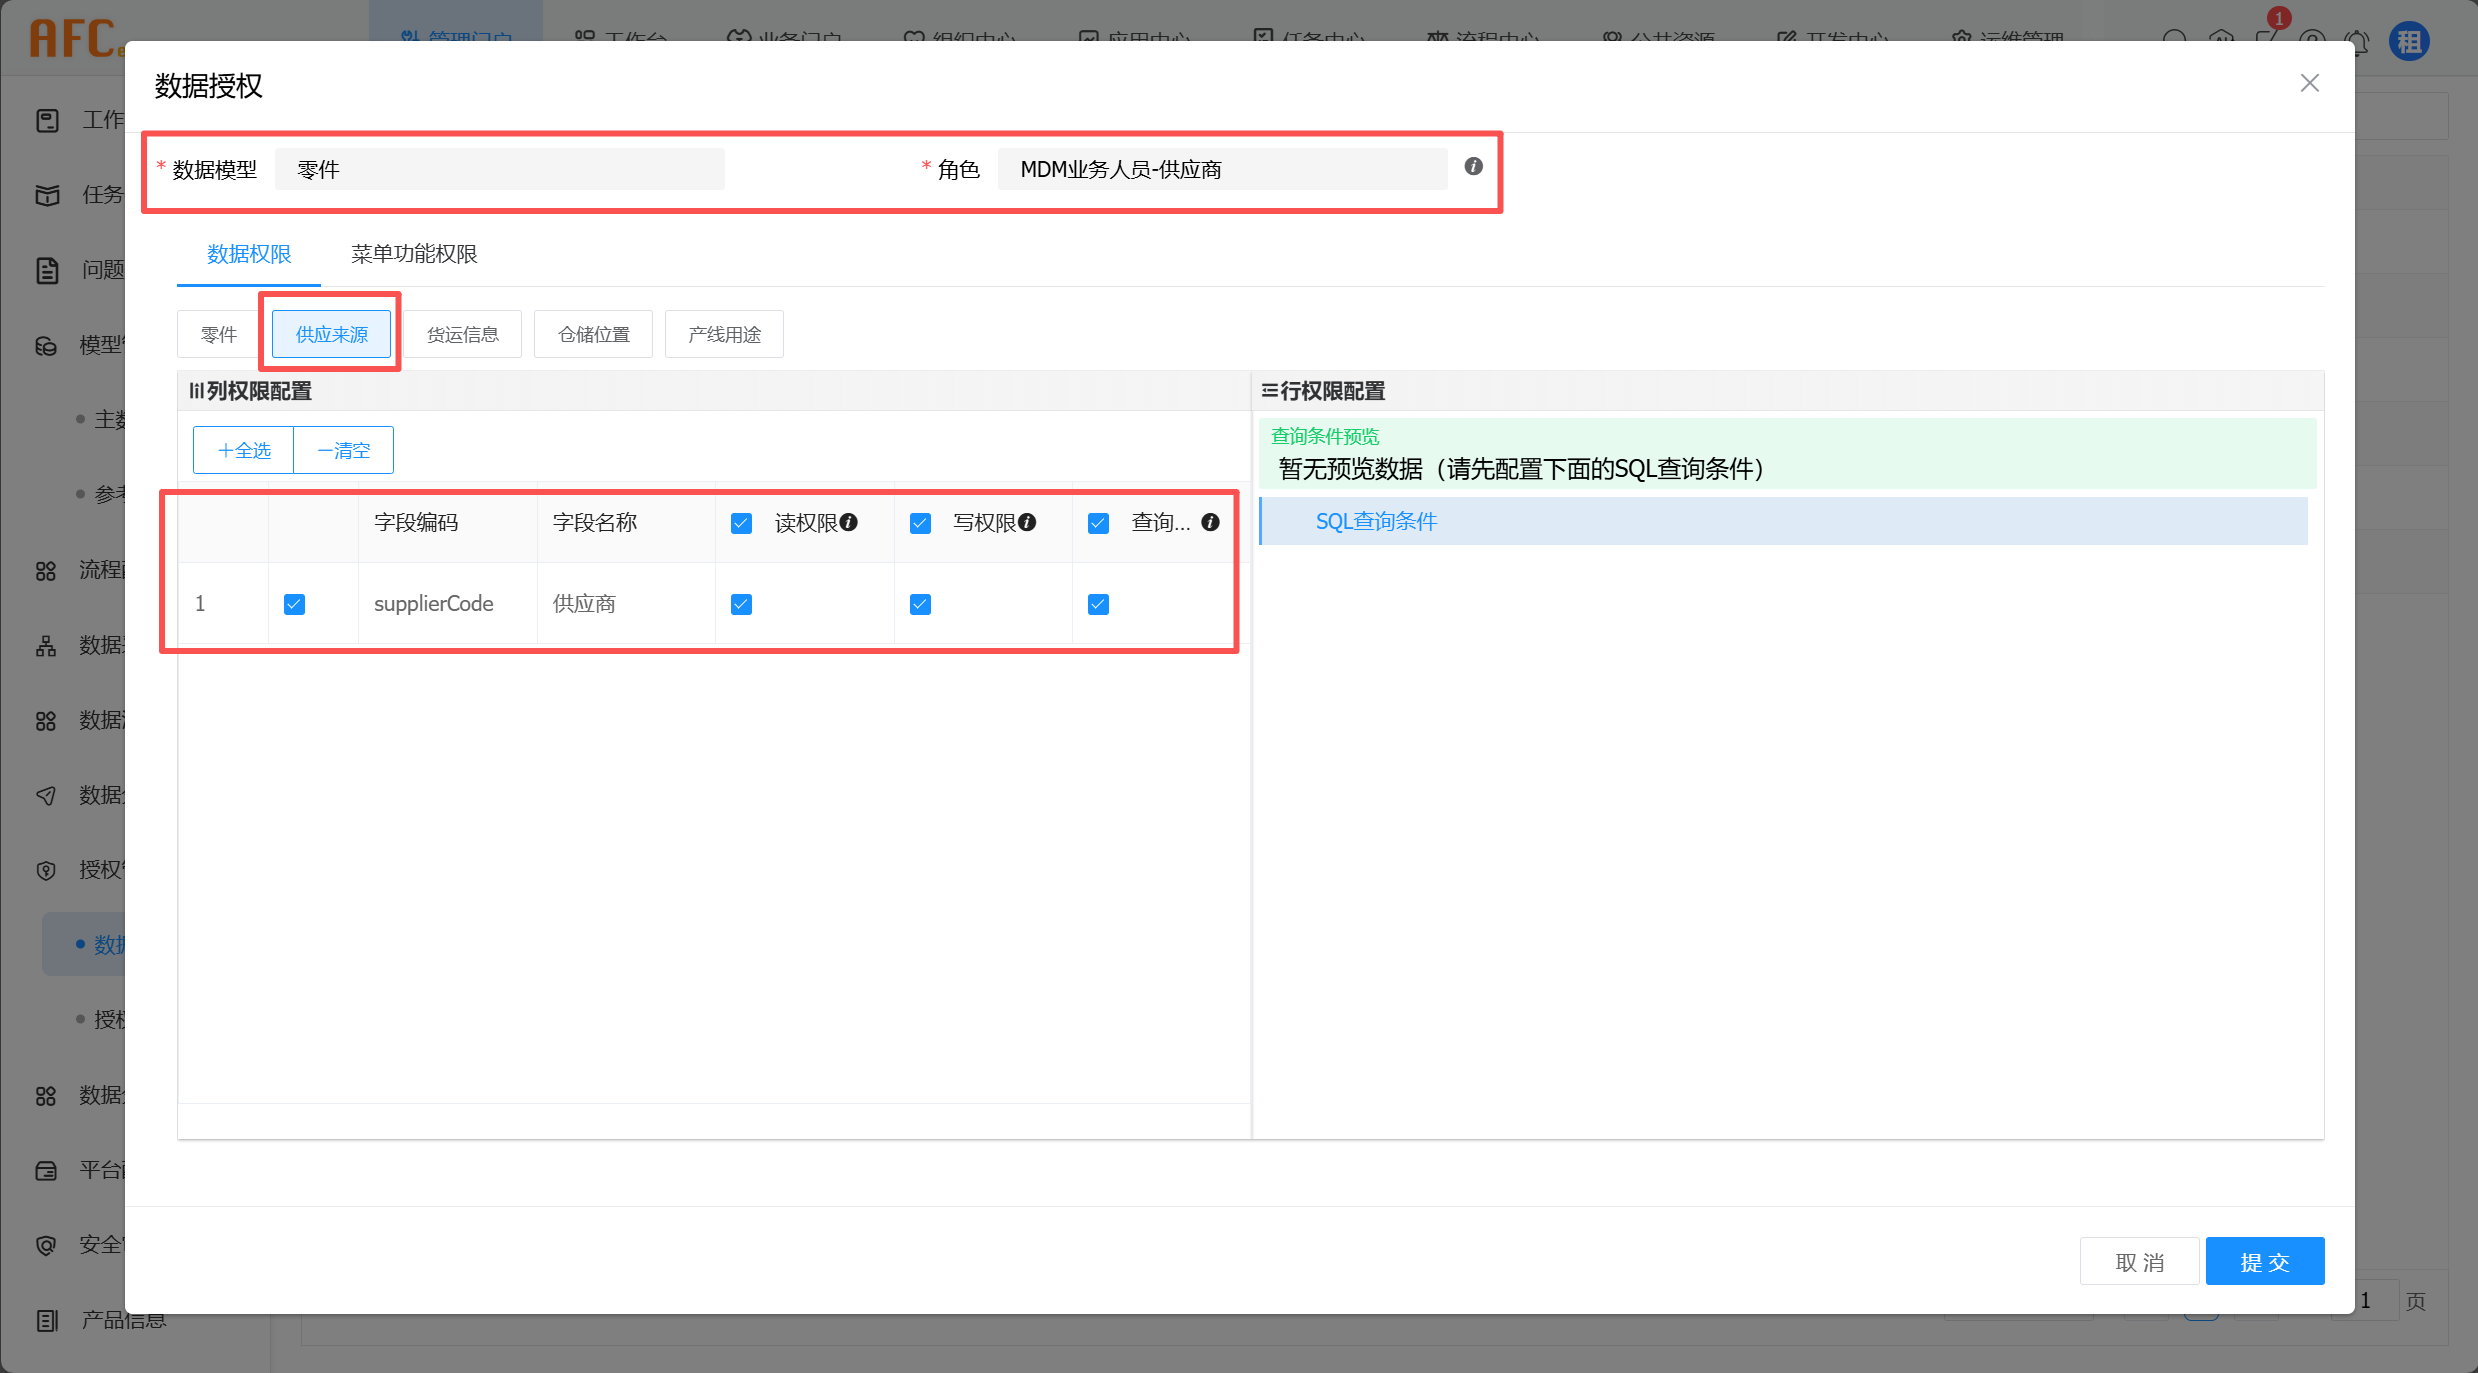The width and height of the screenshot is (2478, 1373).
Task: Click the submit button
Action: [2264, 1261]
